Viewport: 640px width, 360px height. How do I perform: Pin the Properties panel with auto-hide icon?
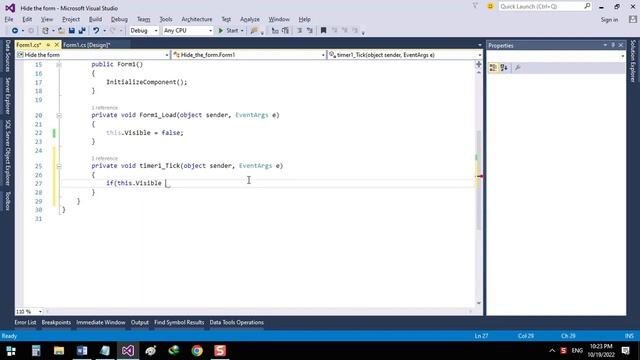pos(613,45)
